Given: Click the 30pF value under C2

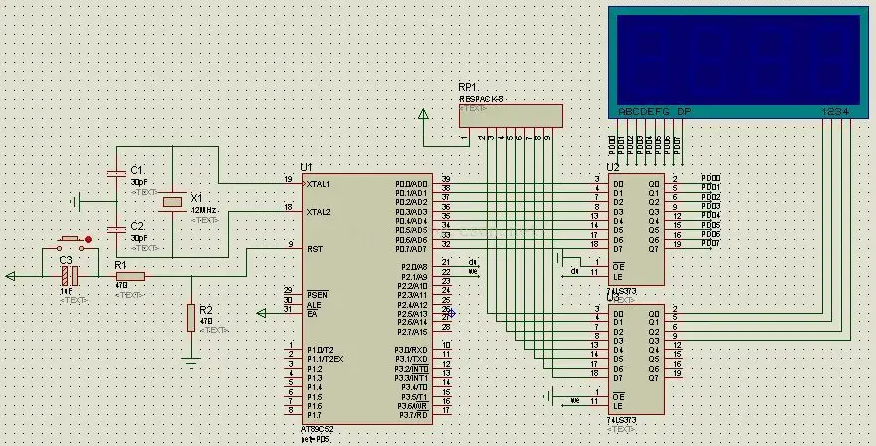Looking at the screenshot, I should point(139,238).
